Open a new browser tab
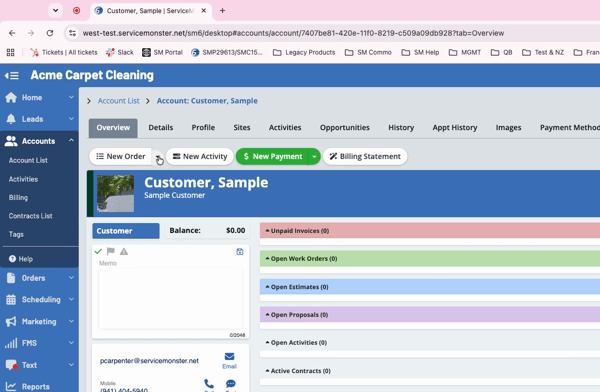This screenshot has width=600, height=392. tap(222, 11)
